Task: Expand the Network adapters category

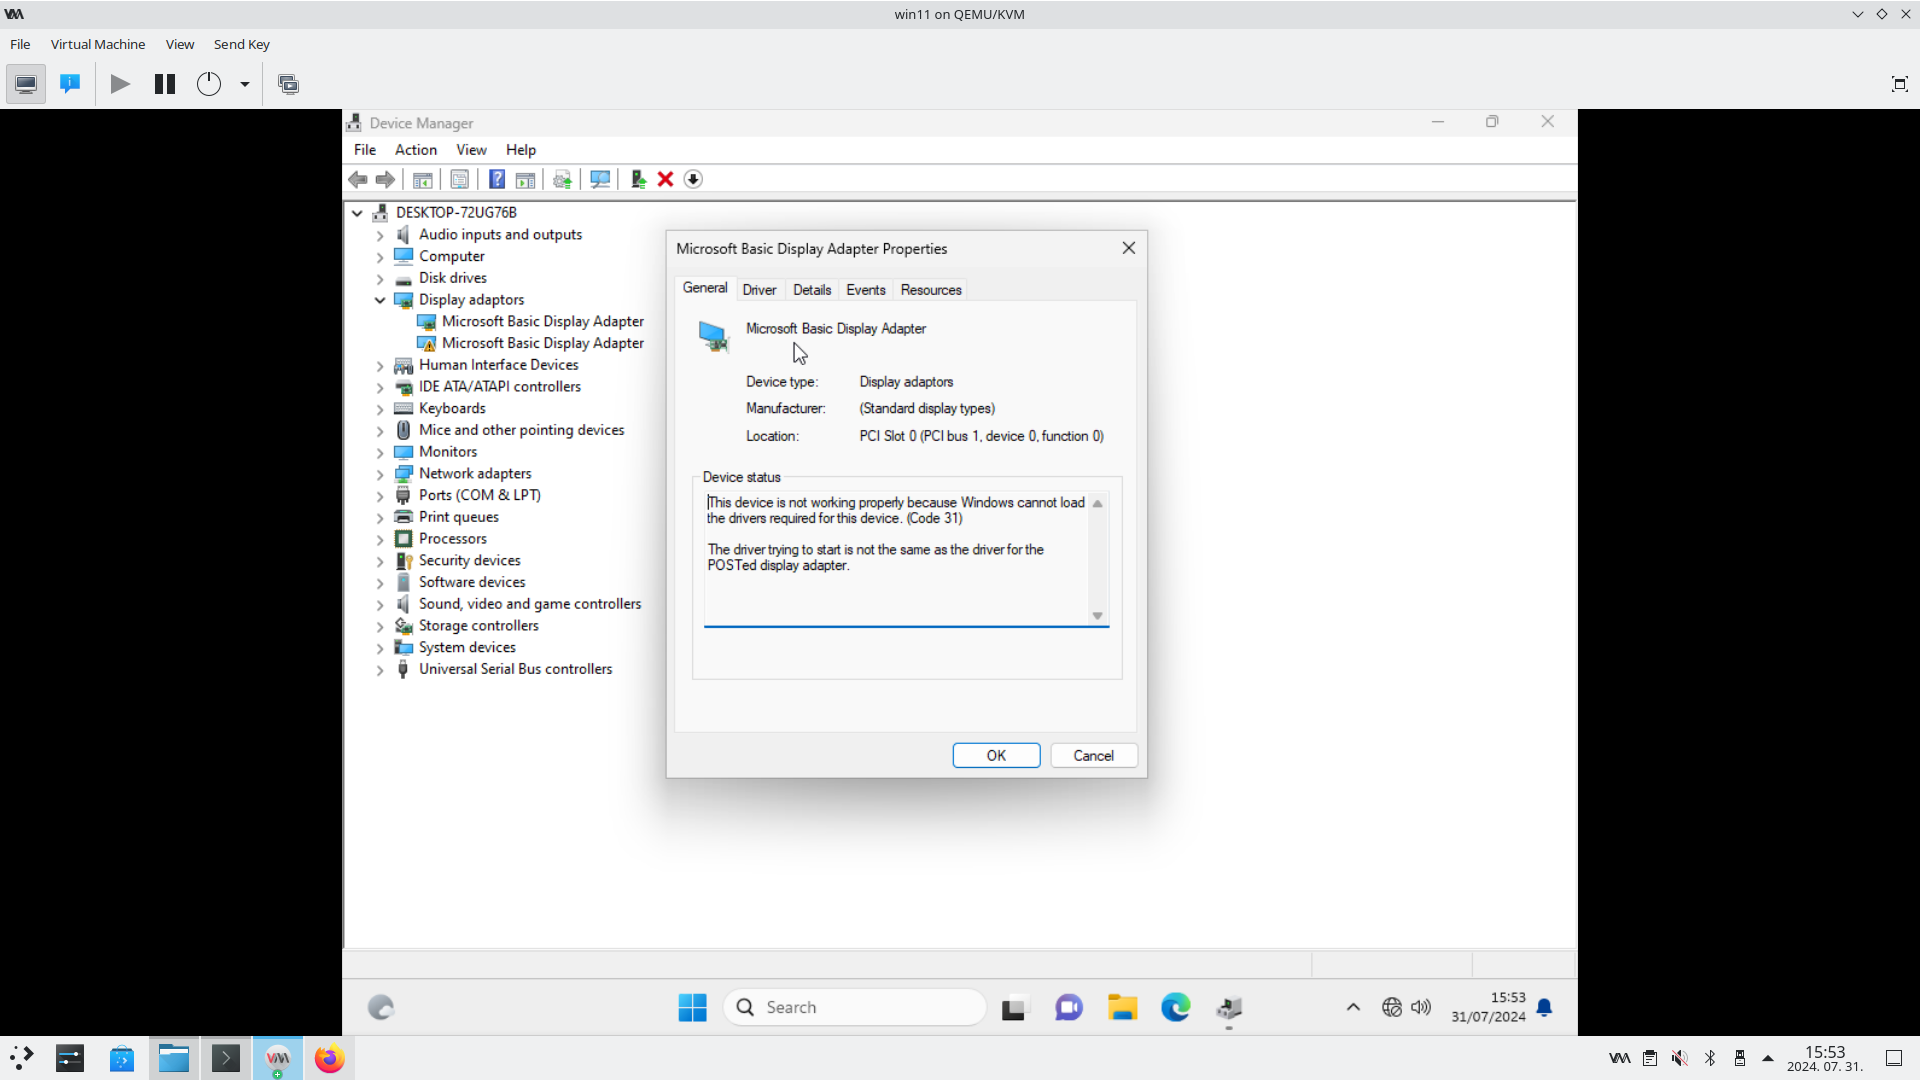Action: (x=380, y=474)
